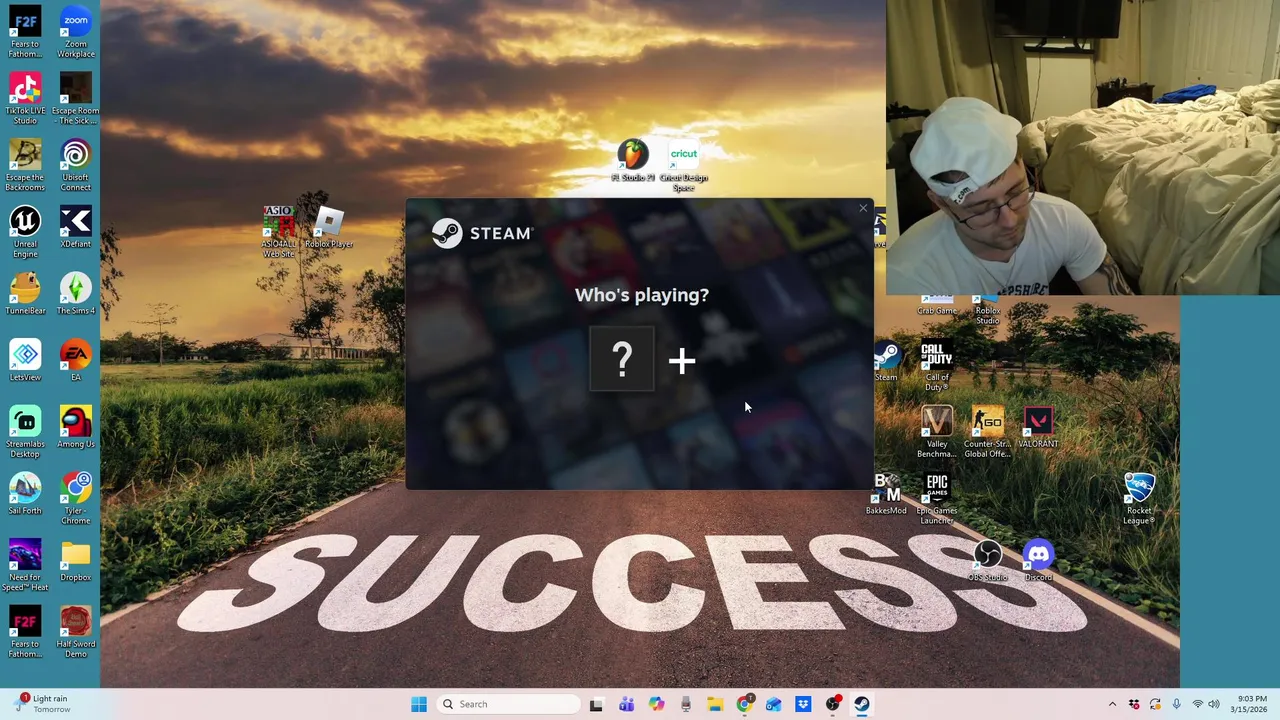
Task: Open Sail Forth desktop shortcut
Action: 25,494
